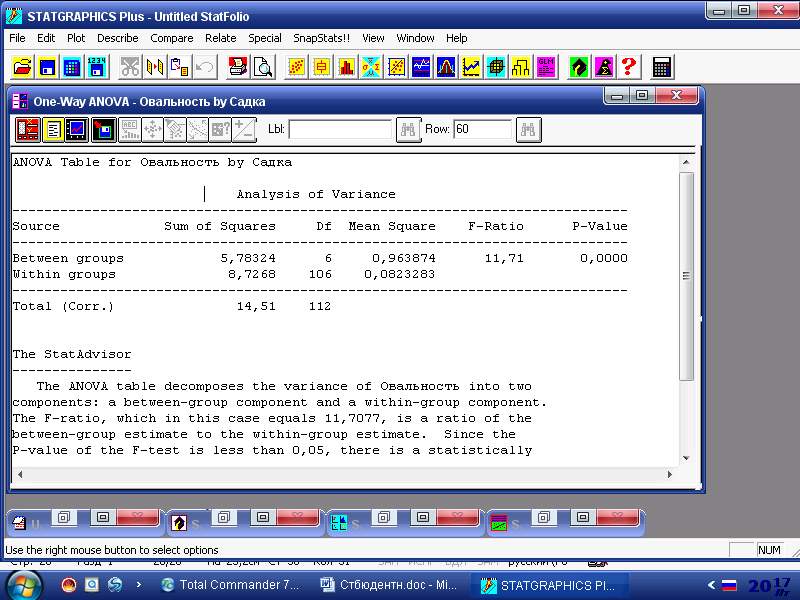
Task: Open the sigma summary statistics icon
Action: 371,67
